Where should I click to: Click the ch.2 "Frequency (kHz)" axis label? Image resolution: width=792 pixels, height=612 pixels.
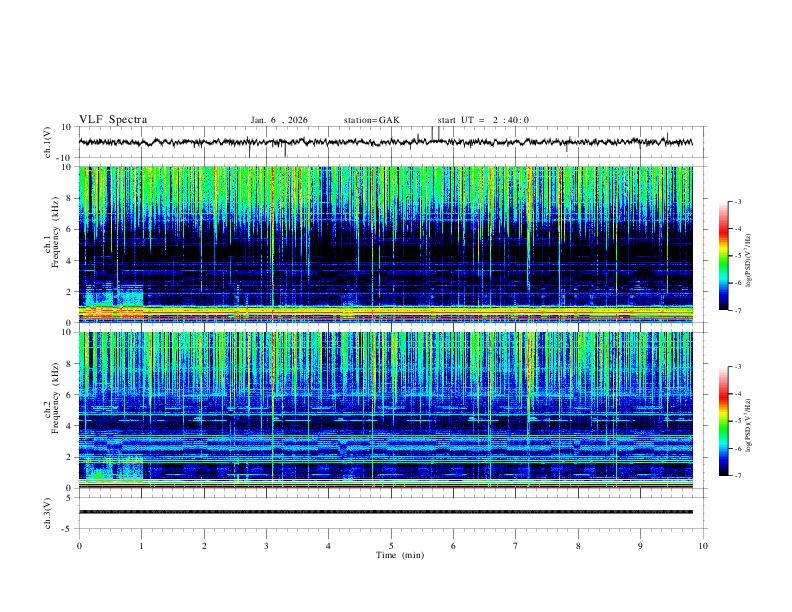tap(55, 396)
